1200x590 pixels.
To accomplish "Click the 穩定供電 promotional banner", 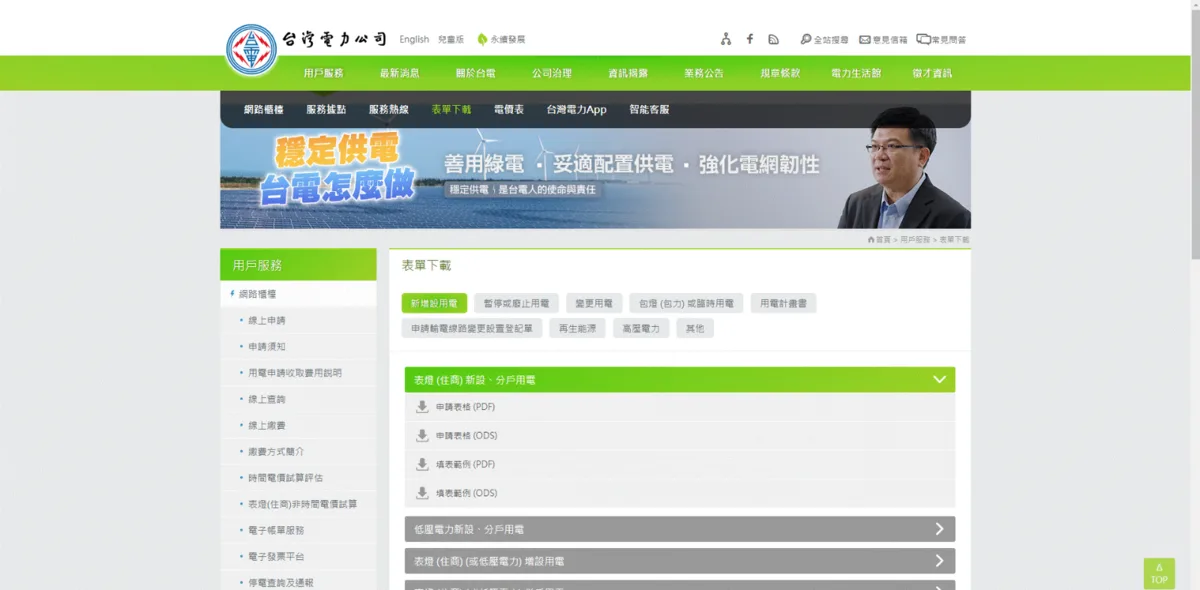I will [x=595, y=178].
